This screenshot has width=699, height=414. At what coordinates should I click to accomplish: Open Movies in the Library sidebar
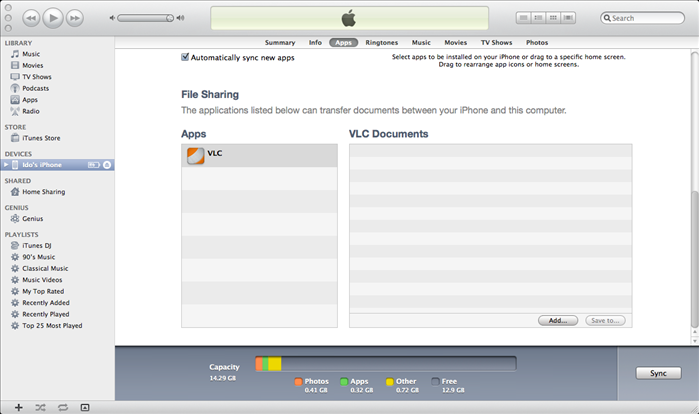point(33,66)
